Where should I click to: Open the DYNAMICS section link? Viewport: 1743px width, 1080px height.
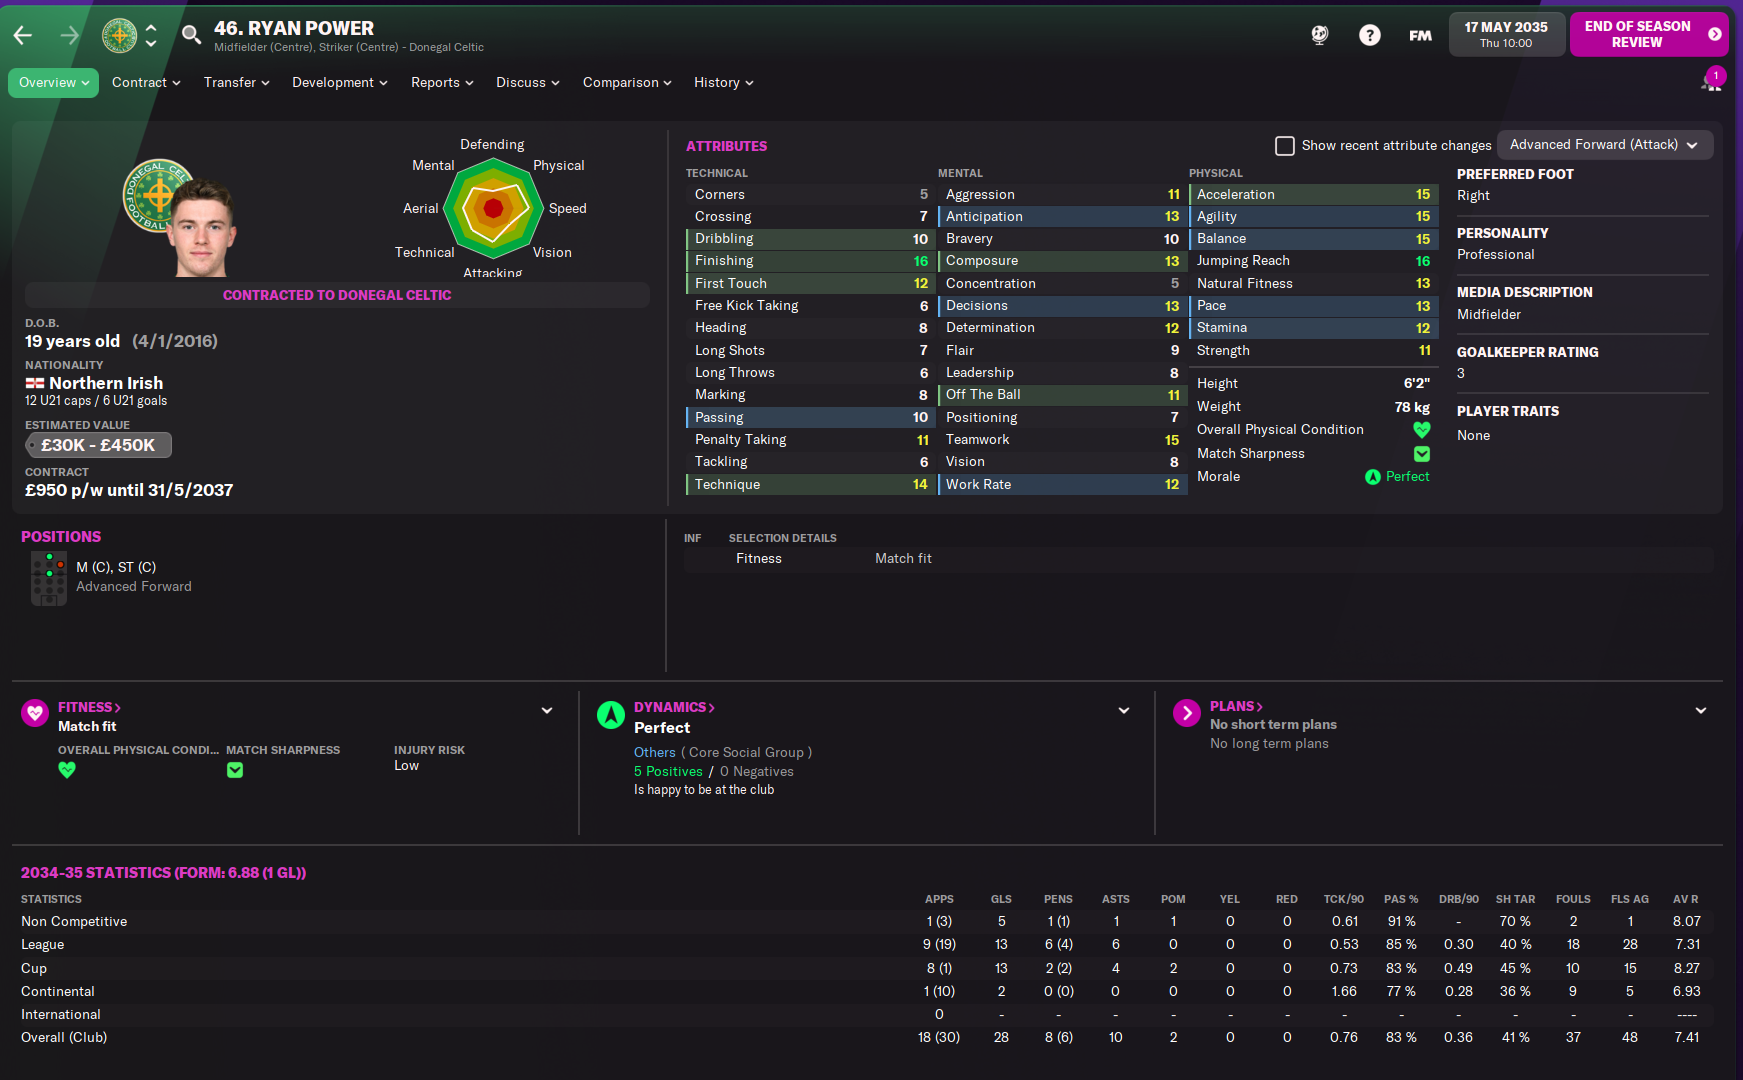click(x=674, y=707)
